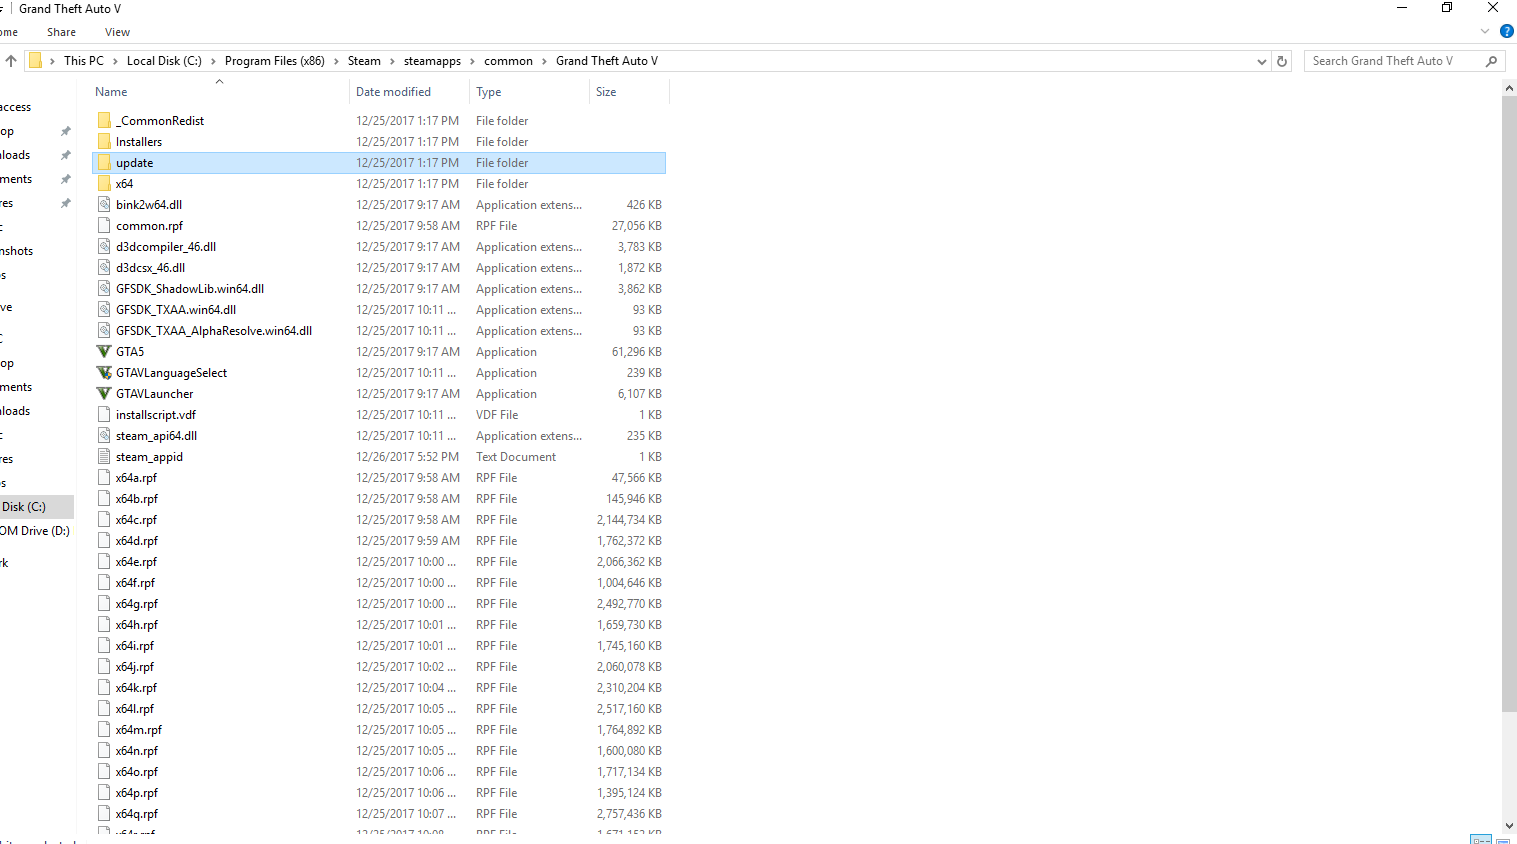Image resolution: width=1517 pixels, height=844 pixels.
Task: Select the steam_appid text document icon
Action: coord(104,456)
